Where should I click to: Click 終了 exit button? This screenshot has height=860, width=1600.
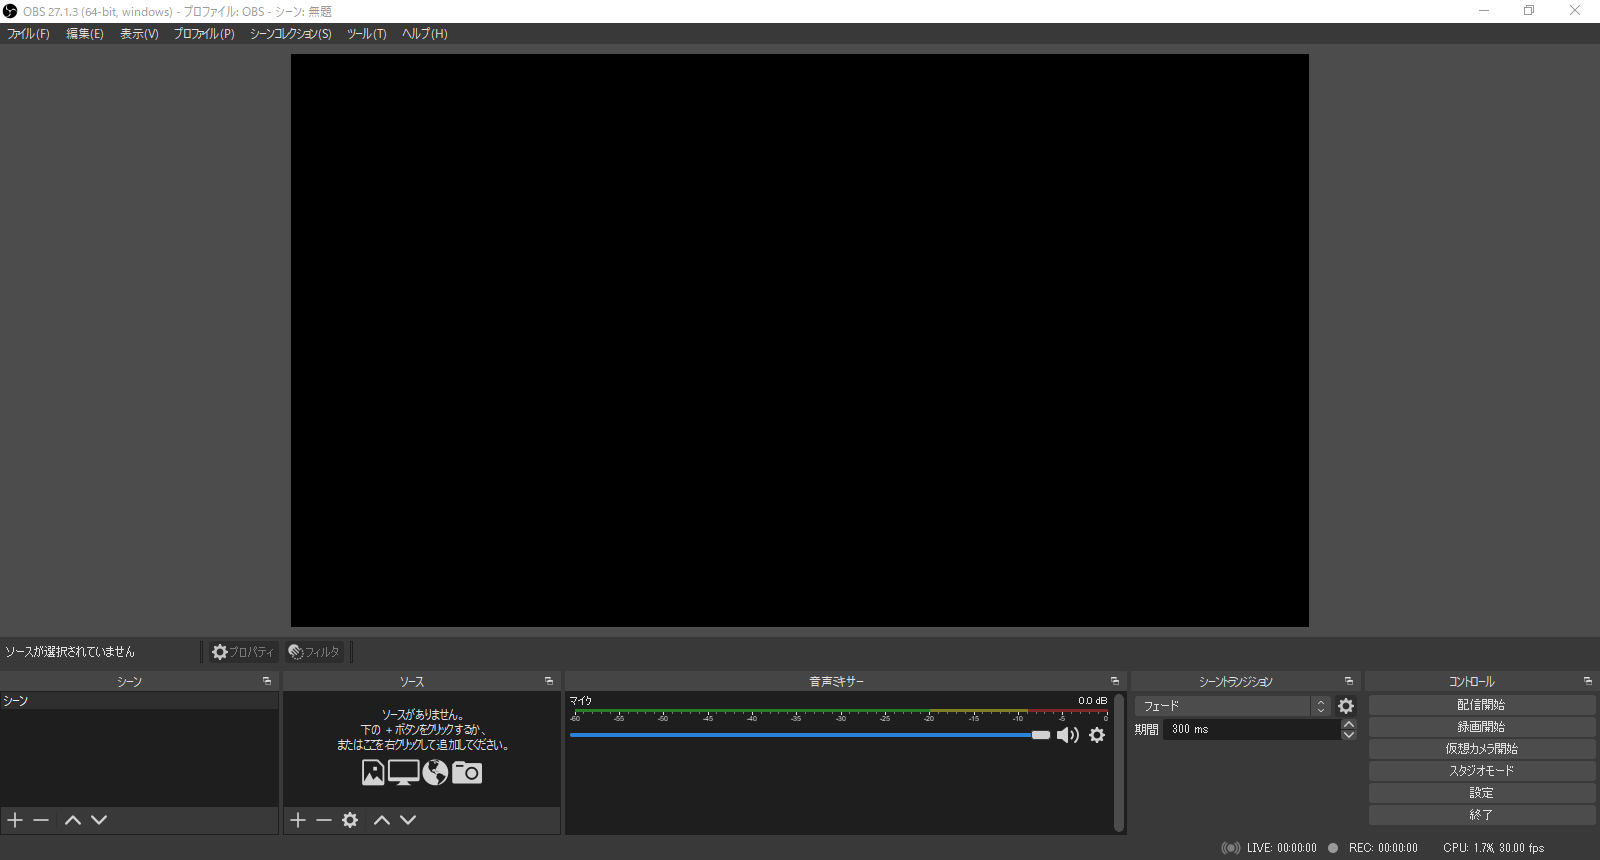coord(1482,815)
